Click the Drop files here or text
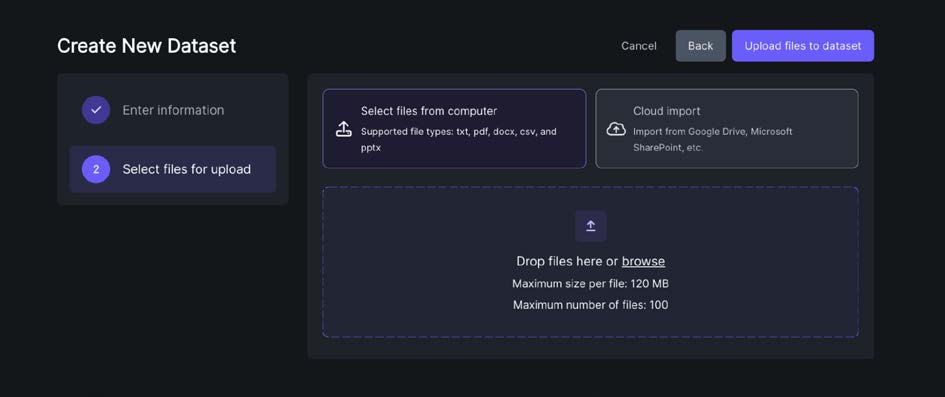 (567, 261)
